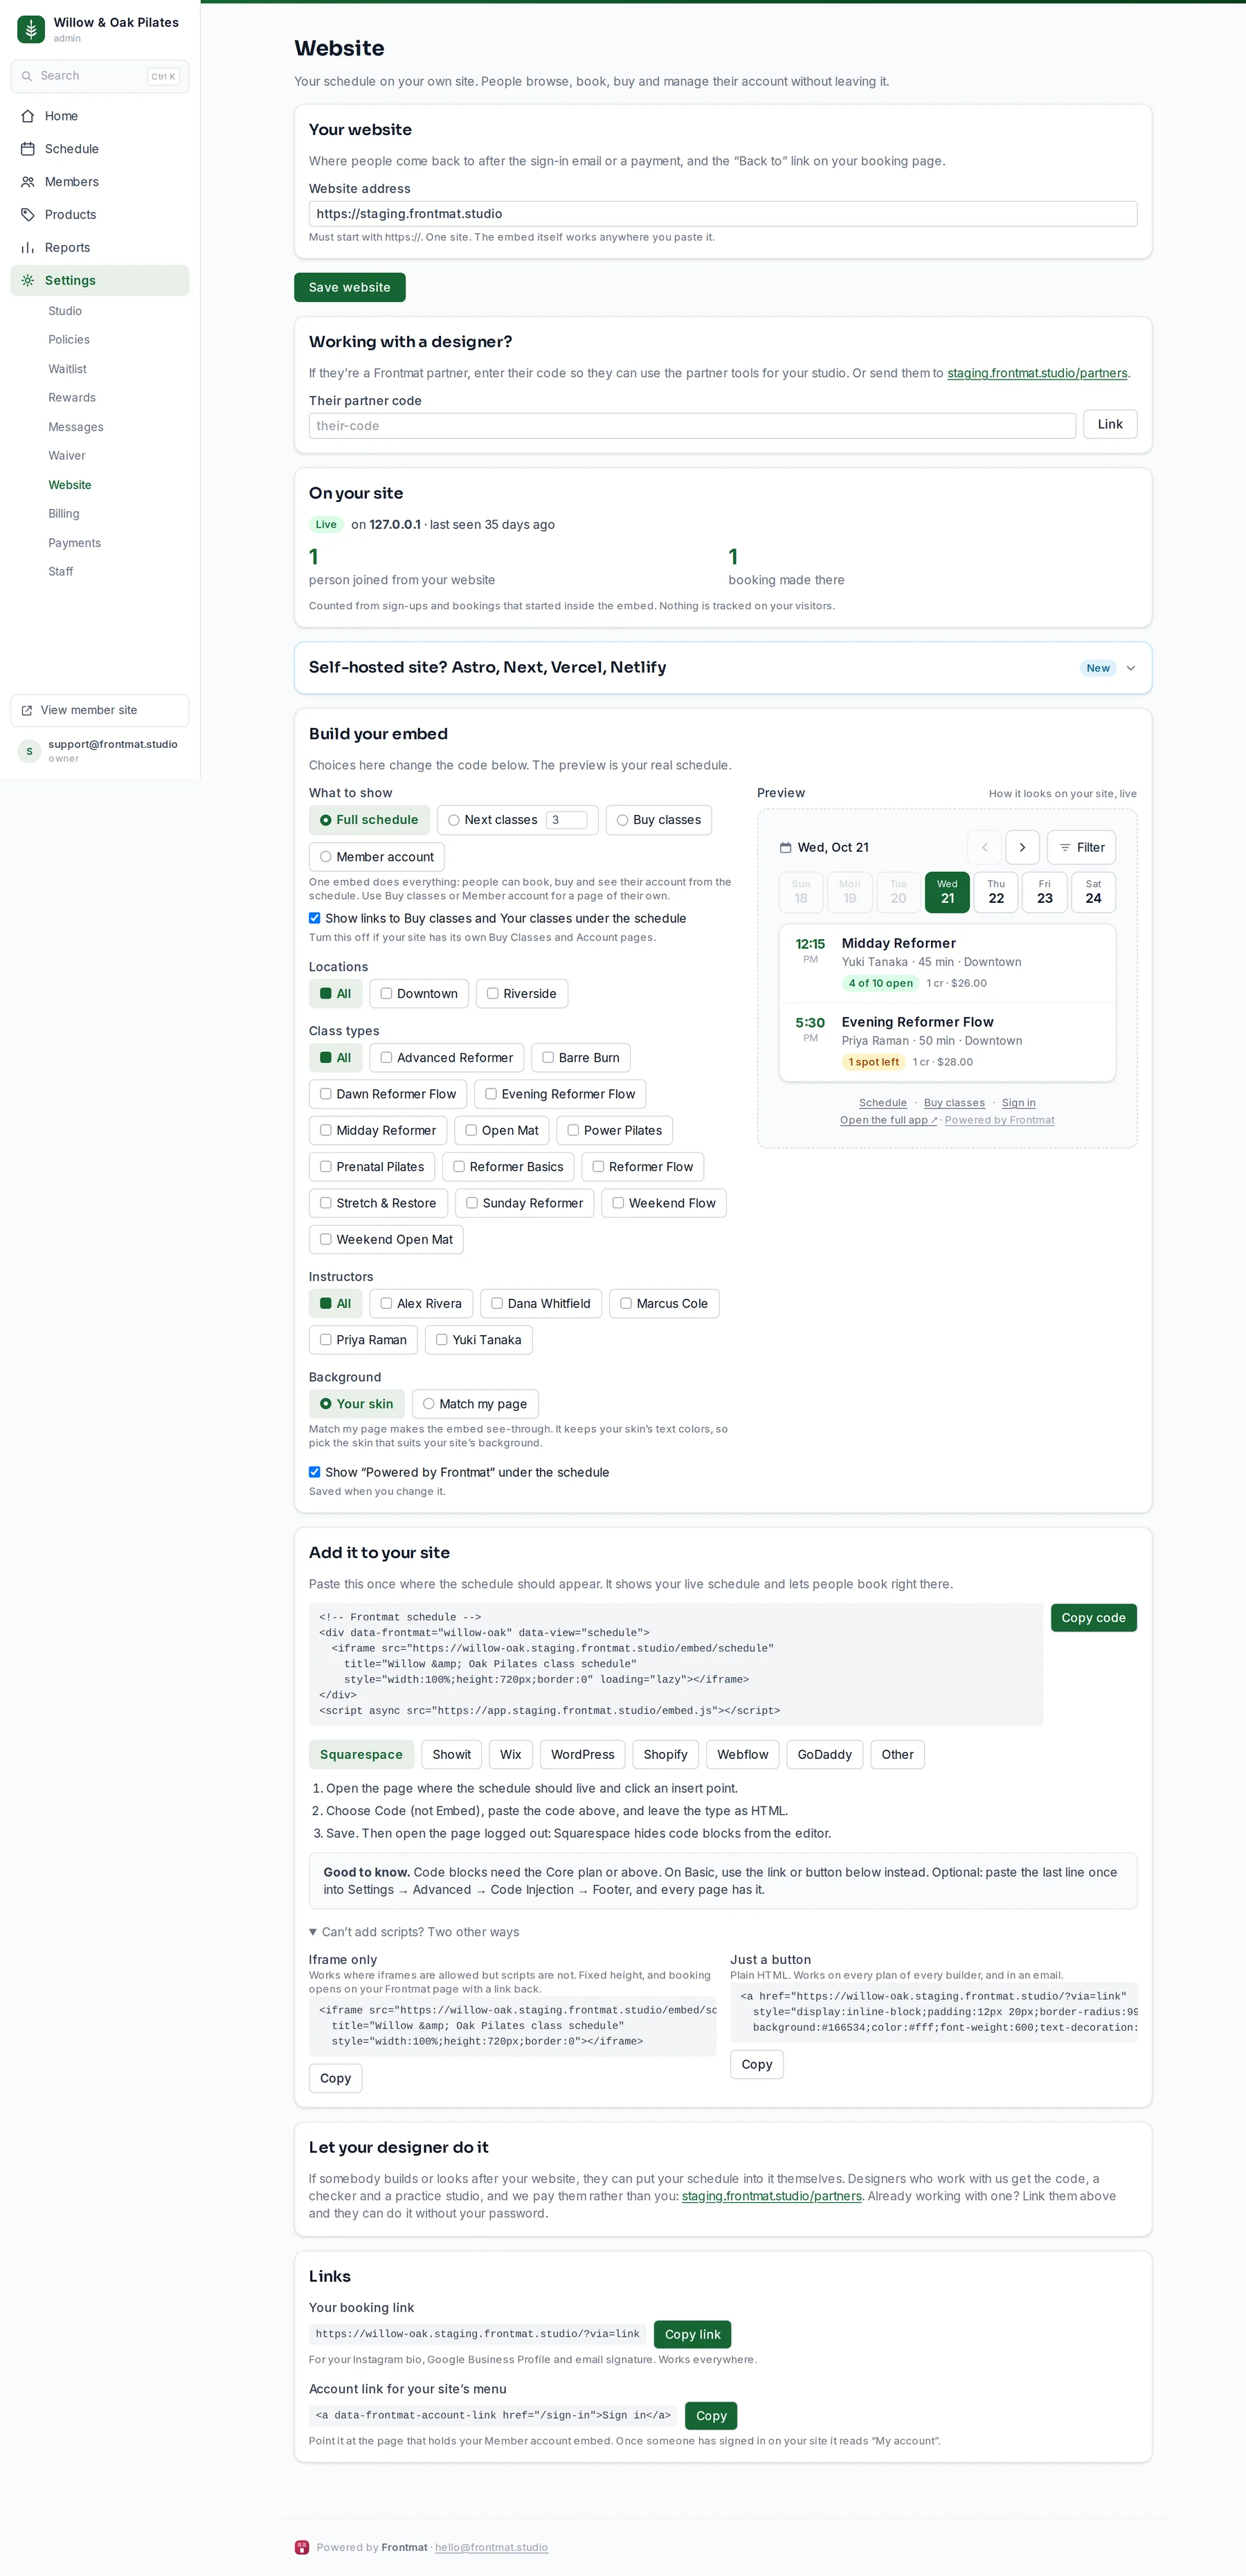Switch to the Wix instructions tab
1246x2576 pixels.
click(510, 1754)
